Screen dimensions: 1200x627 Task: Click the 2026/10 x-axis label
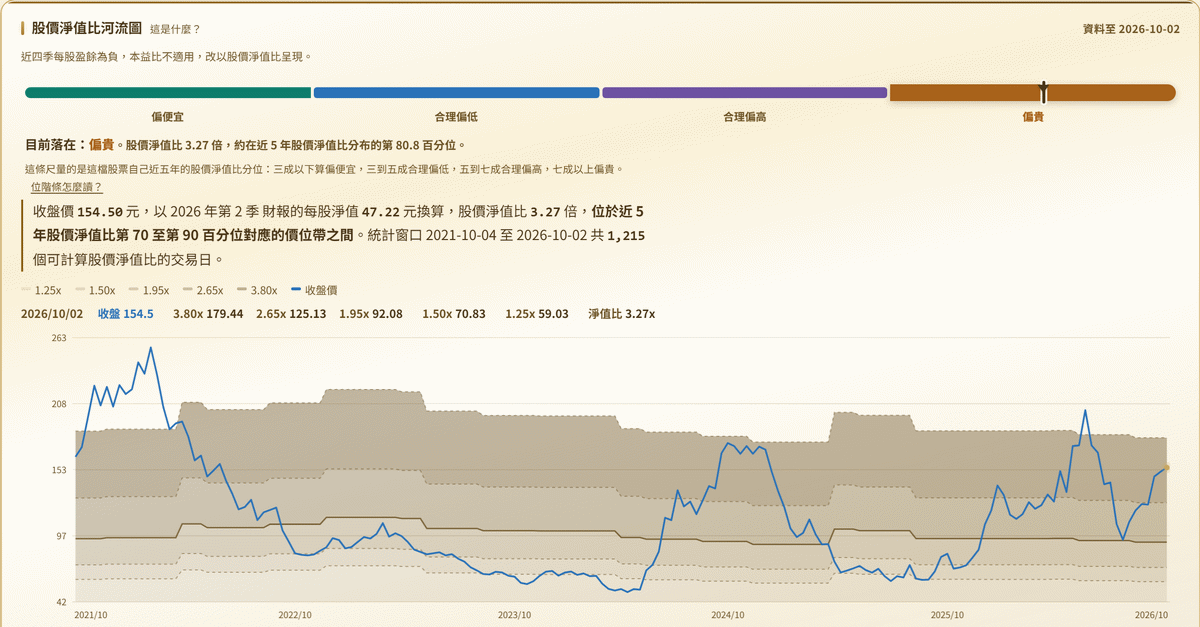point(1151,615)
